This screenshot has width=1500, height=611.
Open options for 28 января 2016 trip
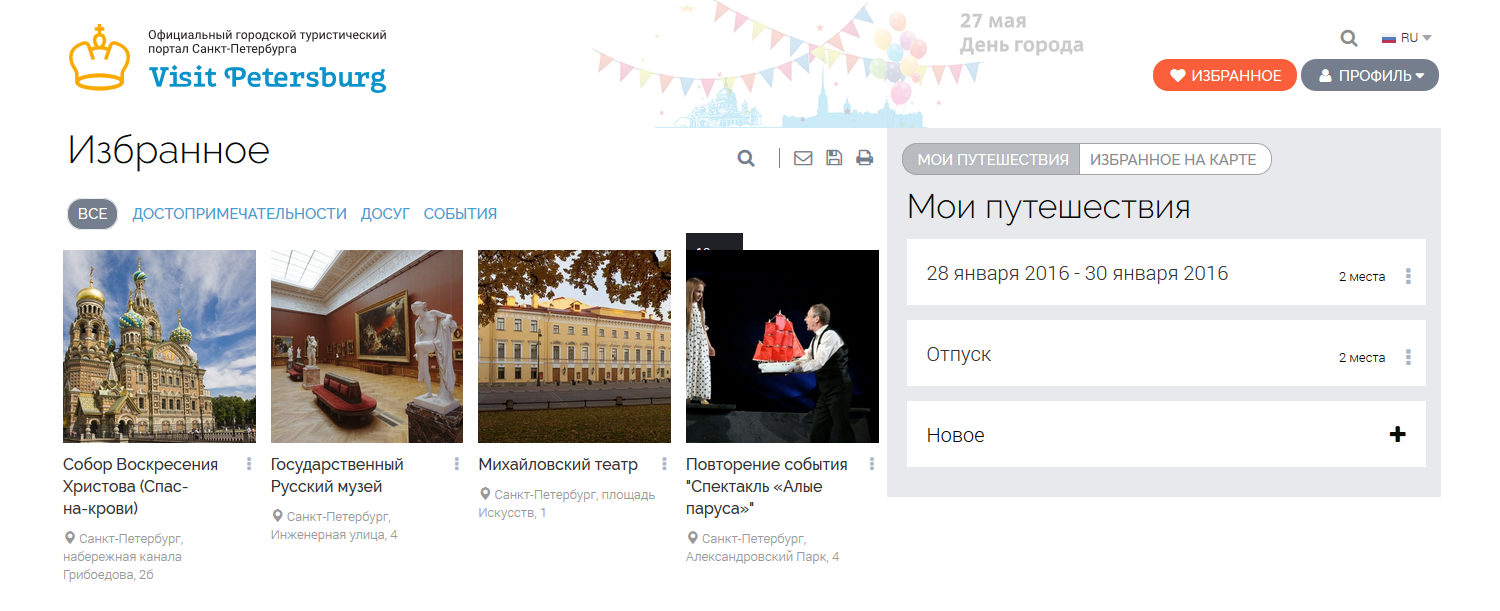pyautogui.click(x=1408, y=276)
